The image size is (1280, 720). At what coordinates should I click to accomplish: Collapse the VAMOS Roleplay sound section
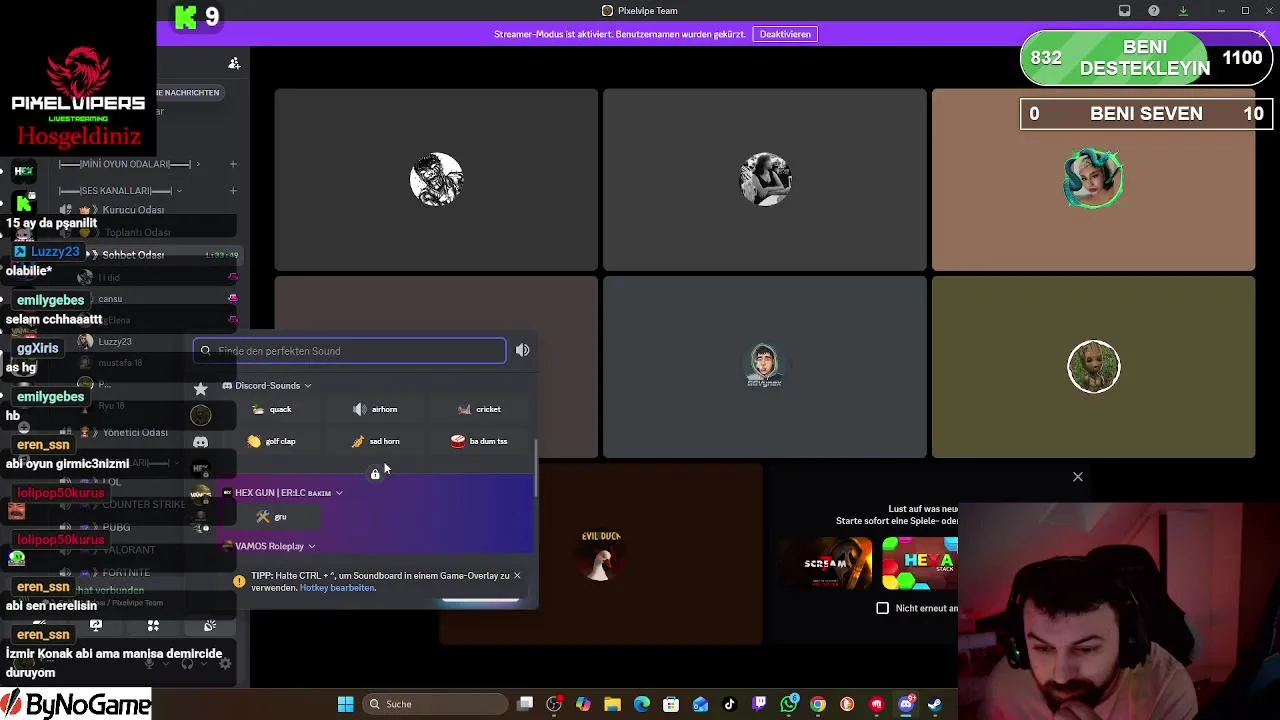pos(270,546)
